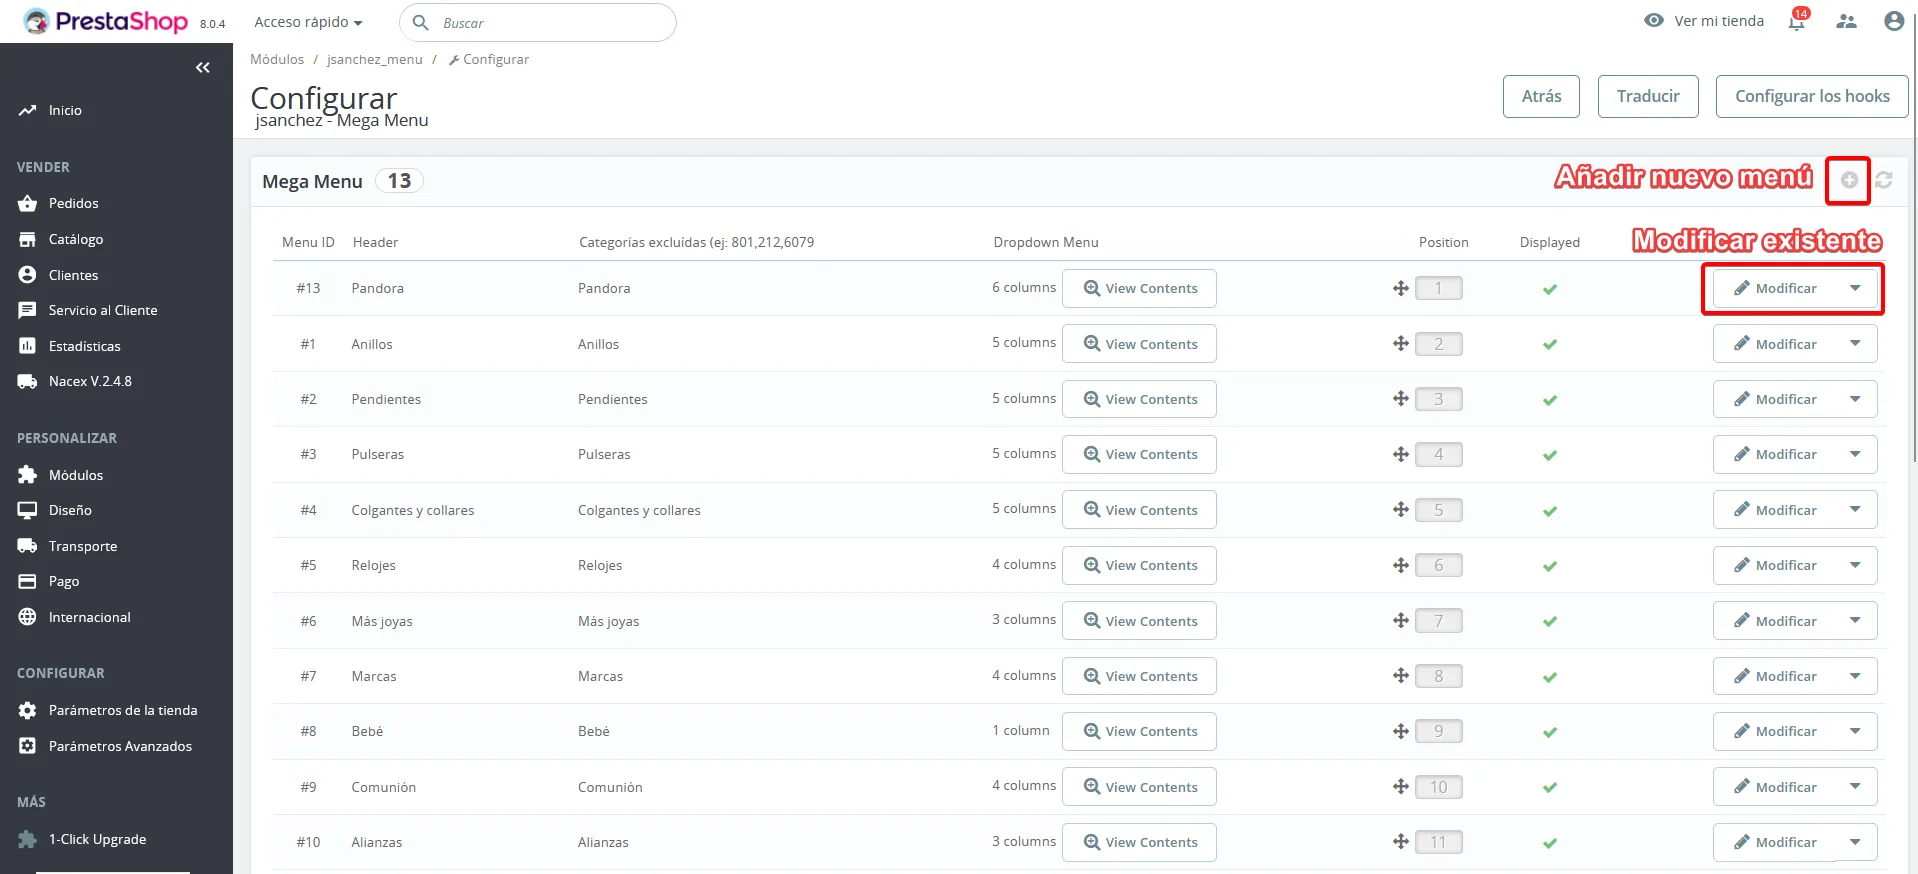
Task: Toggle Displayed checkmark for Bebé row
Action: point(1550,732)
